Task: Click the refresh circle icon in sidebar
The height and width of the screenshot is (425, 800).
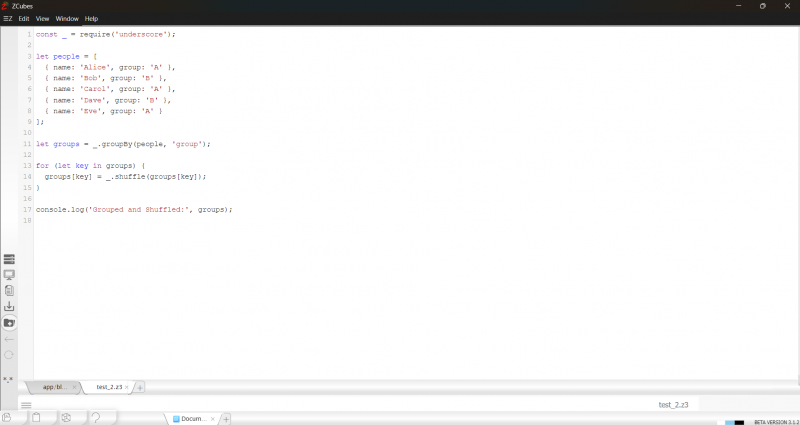Action: pos(9,354)
